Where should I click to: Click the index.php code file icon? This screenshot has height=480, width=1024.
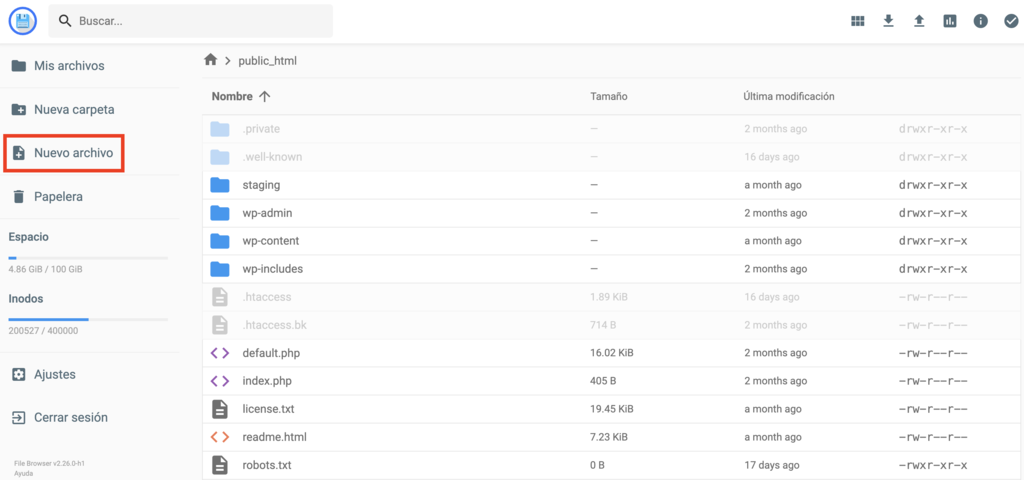(220, 381)
